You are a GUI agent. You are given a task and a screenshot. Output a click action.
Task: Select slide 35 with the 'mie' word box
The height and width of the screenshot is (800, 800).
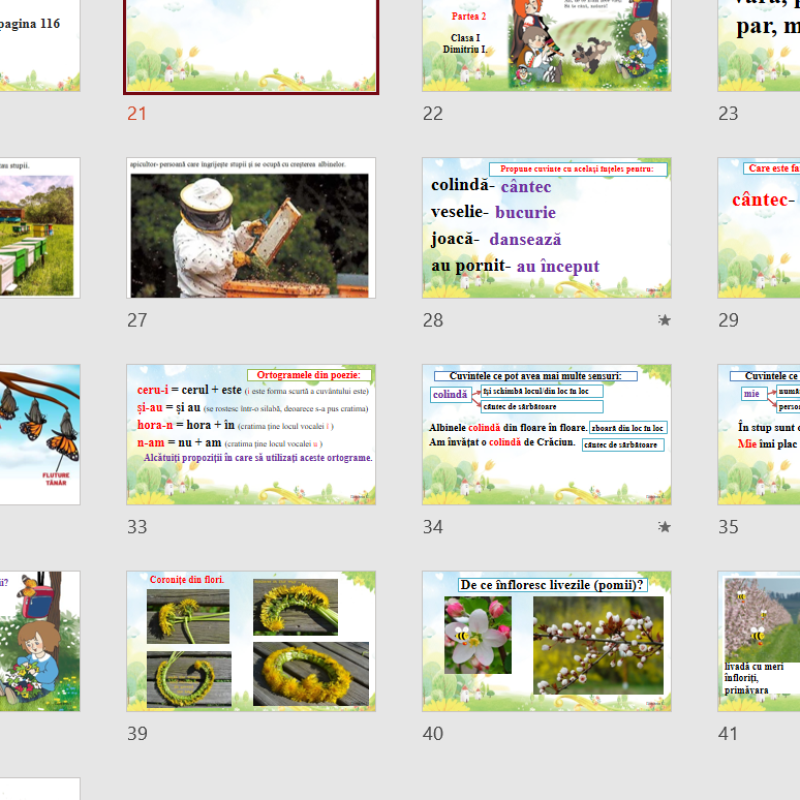click(x=760, y=434)
